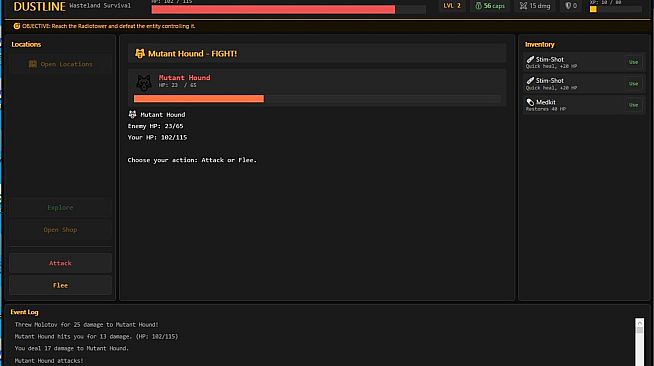Viewport: 654px width, 366px height.
Task: Click the caps currency icon
Action: [x=478, y=6]
